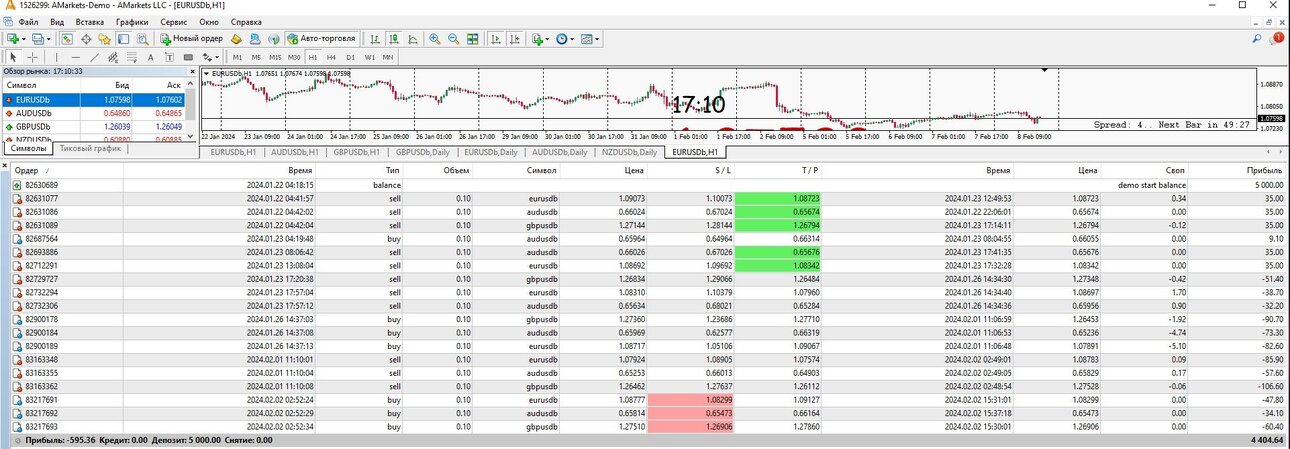
Task: Click the EURUSDb,H1 chart title triangle
Action: tap(206, 73)
